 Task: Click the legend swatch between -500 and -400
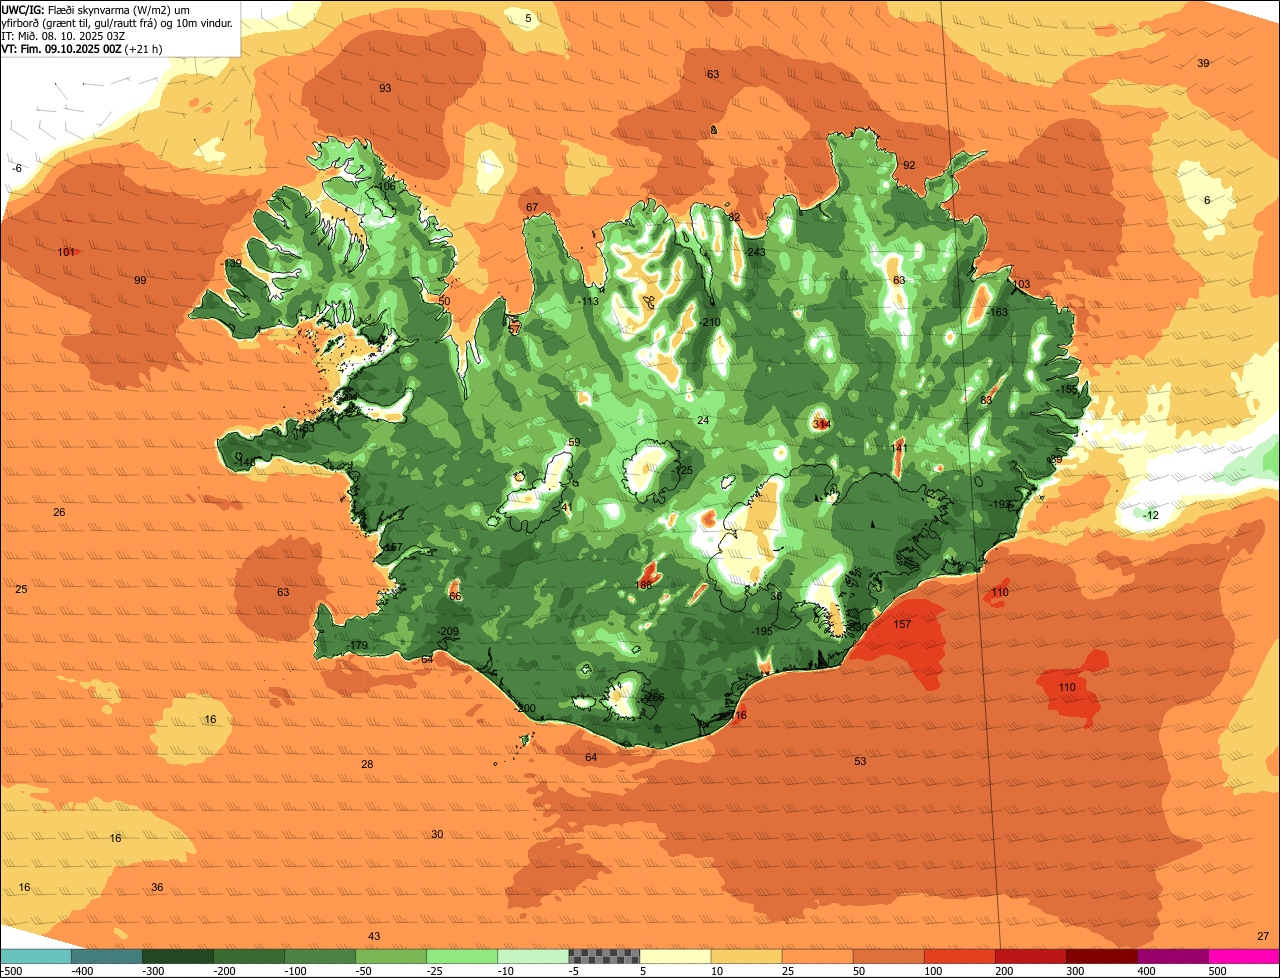tap(35, 956)
